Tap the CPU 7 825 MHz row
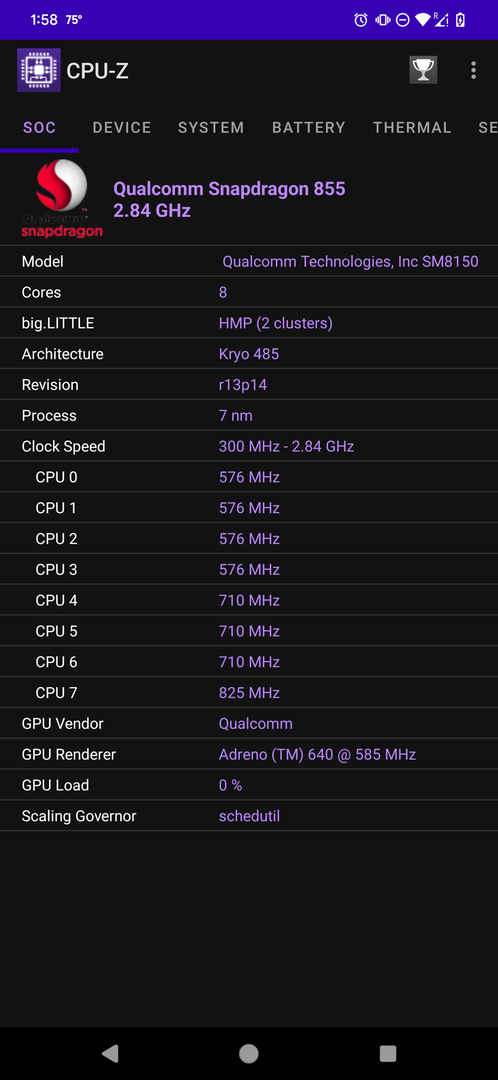 click(x=249, y=693)
